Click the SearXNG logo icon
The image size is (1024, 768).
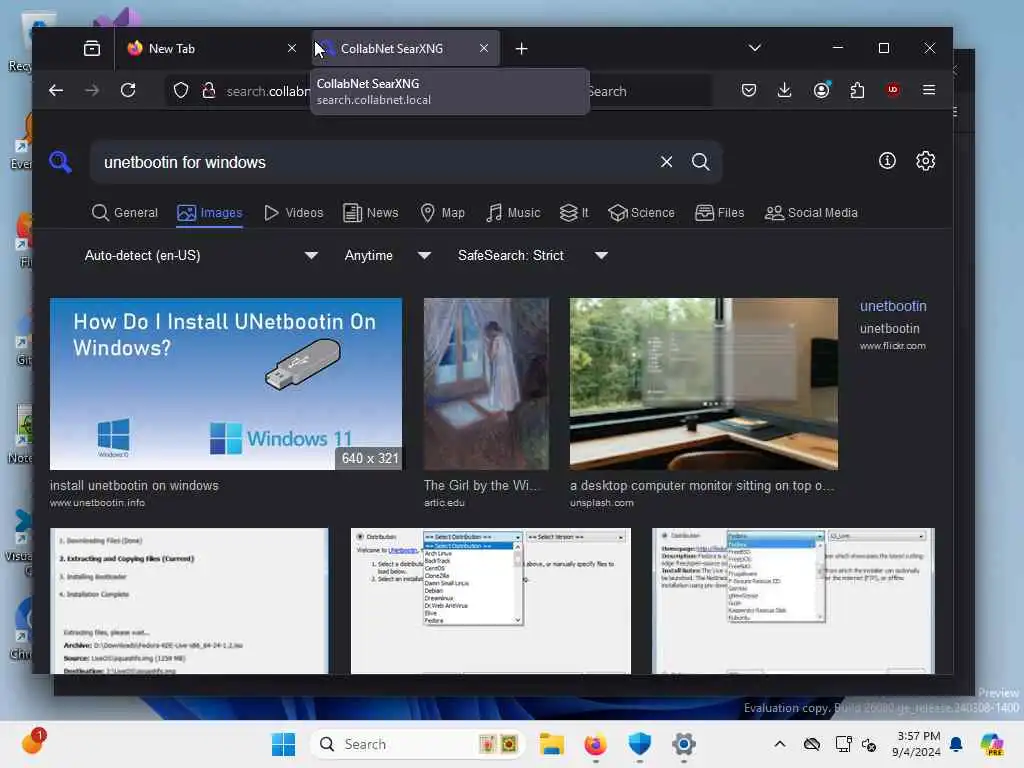[x=60, y=161]
